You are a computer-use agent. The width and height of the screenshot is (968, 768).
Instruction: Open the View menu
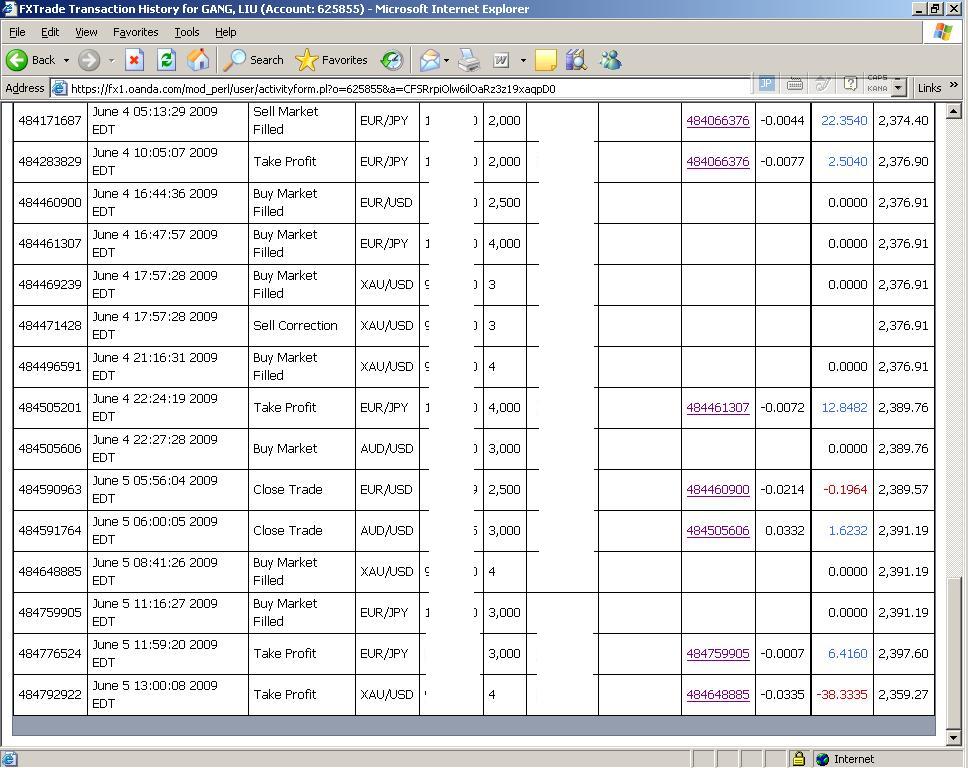pyautogui.click(x=86, y=32)
